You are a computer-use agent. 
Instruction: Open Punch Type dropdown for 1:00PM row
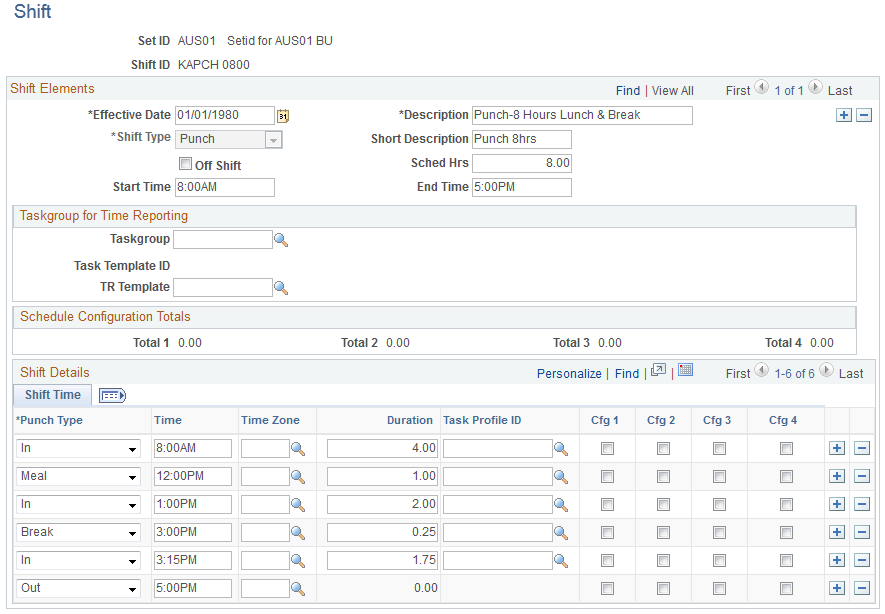[x=78, y=505]
